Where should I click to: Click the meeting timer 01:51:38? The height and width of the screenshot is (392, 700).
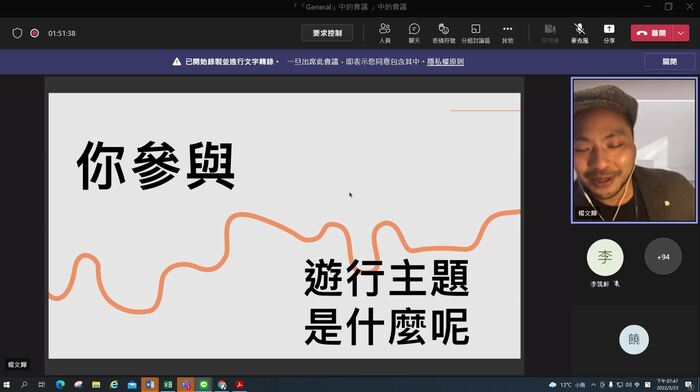[62, 33]
